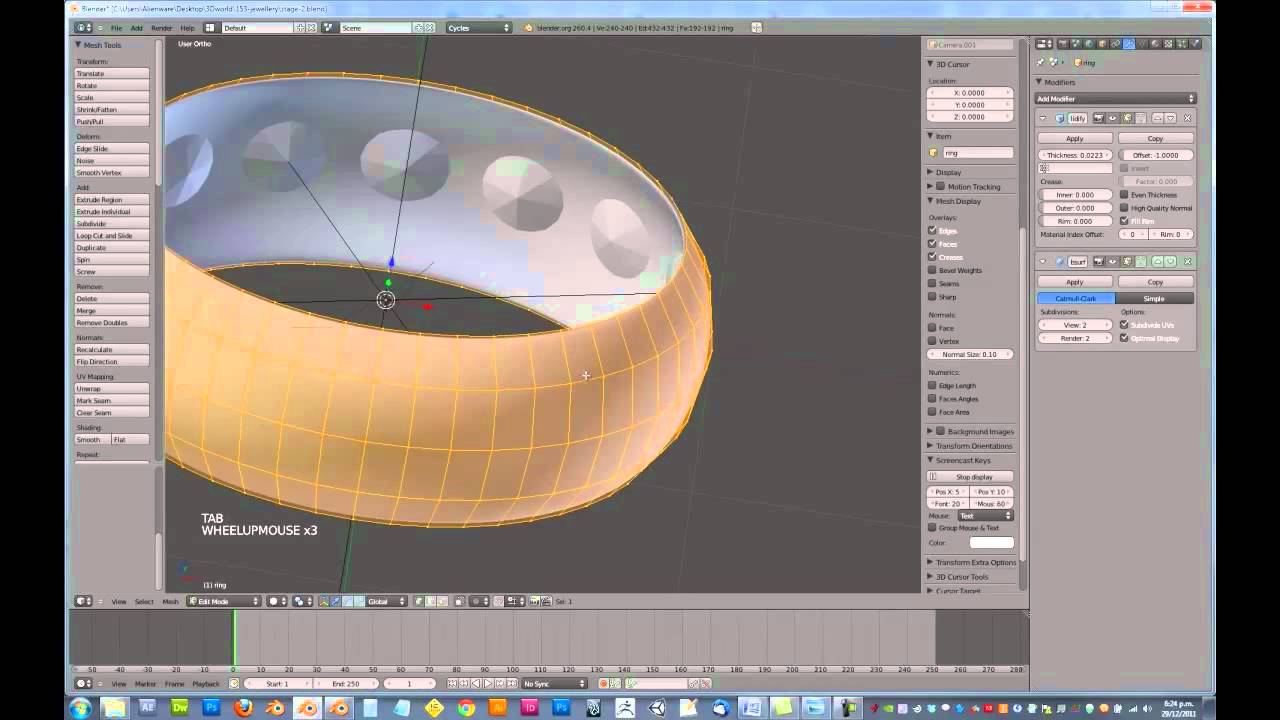Click the use preview range clock icon in timeline

pyautogui.click(x=235, y=684)
